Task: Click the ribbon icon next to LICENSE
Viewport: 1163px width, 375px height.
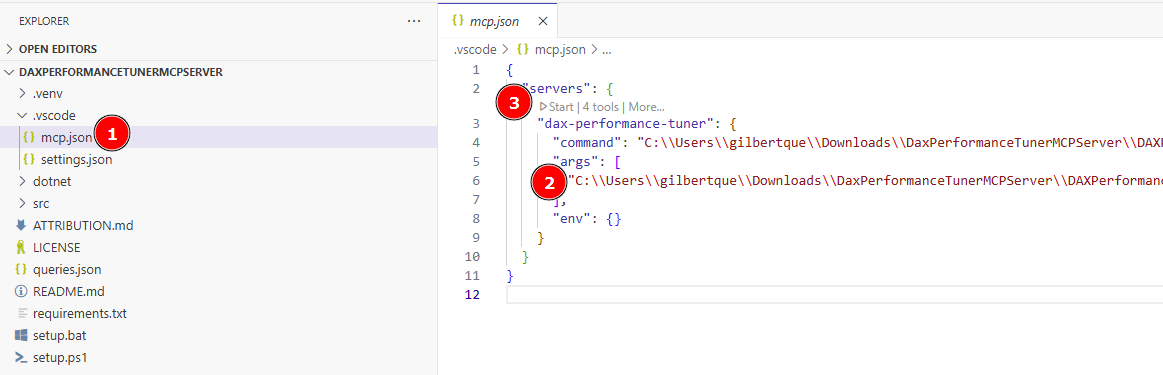Action: (21, 248)
